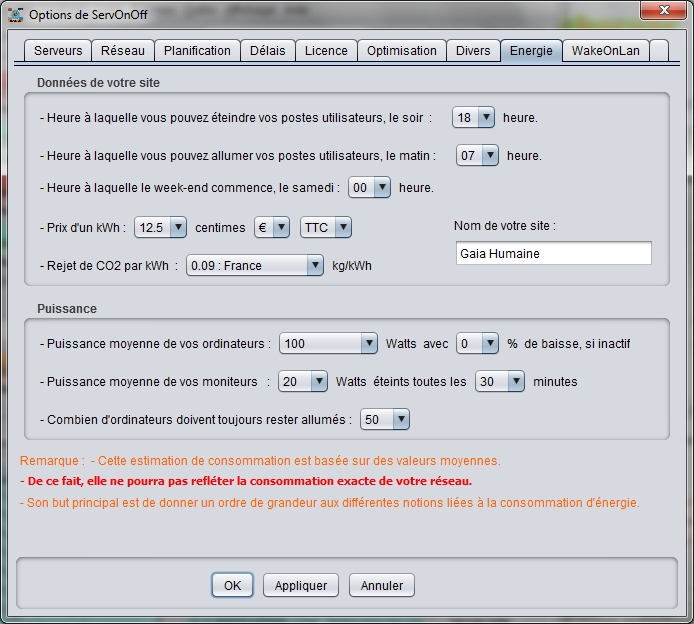Switch to the Serveurs tab

58,51
